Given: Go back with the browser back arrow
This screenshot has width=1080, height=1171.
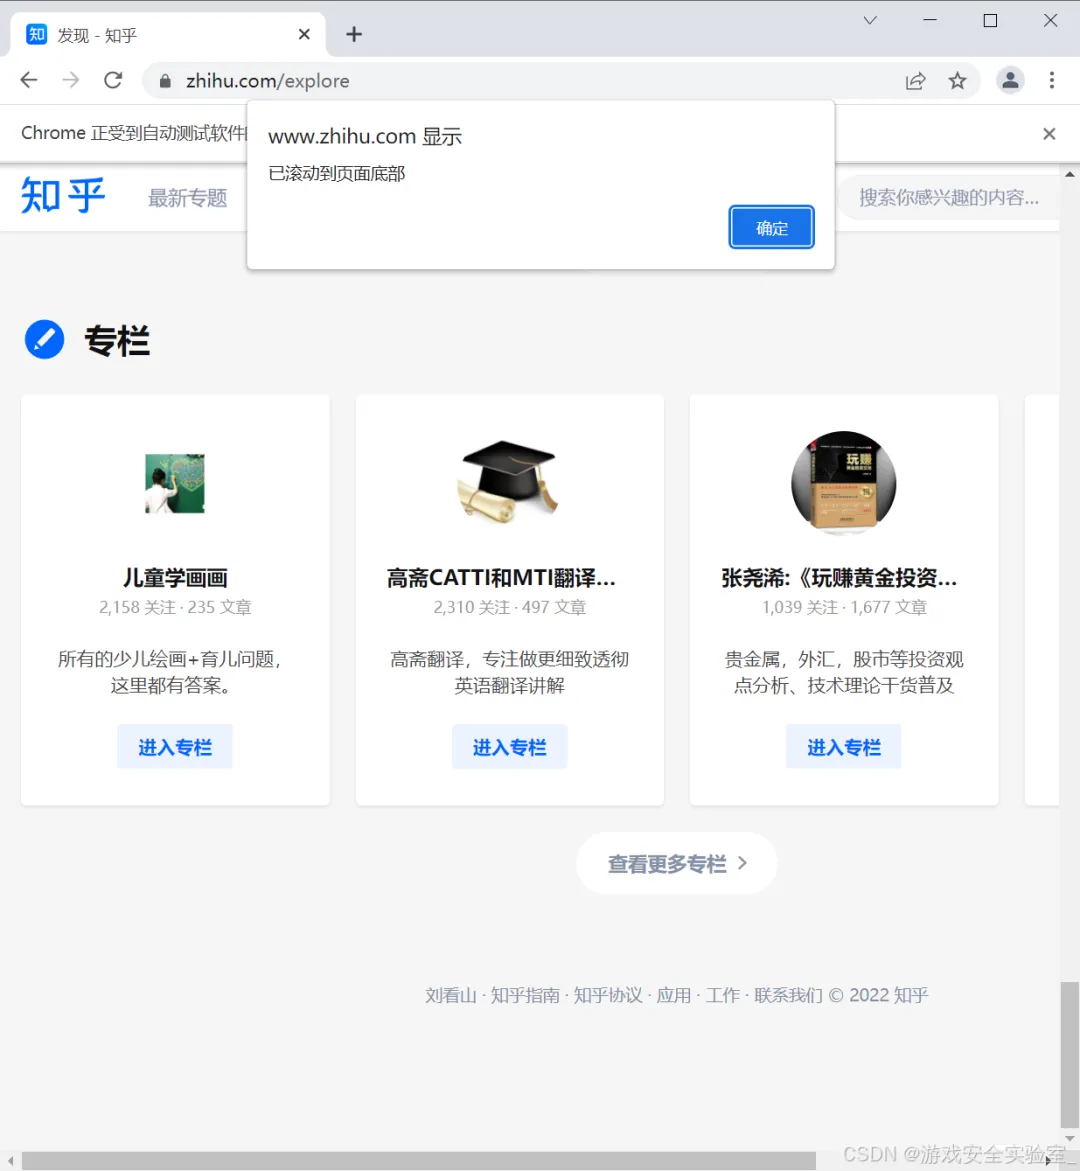Looking at the screenshot, I should pos(28,80).
